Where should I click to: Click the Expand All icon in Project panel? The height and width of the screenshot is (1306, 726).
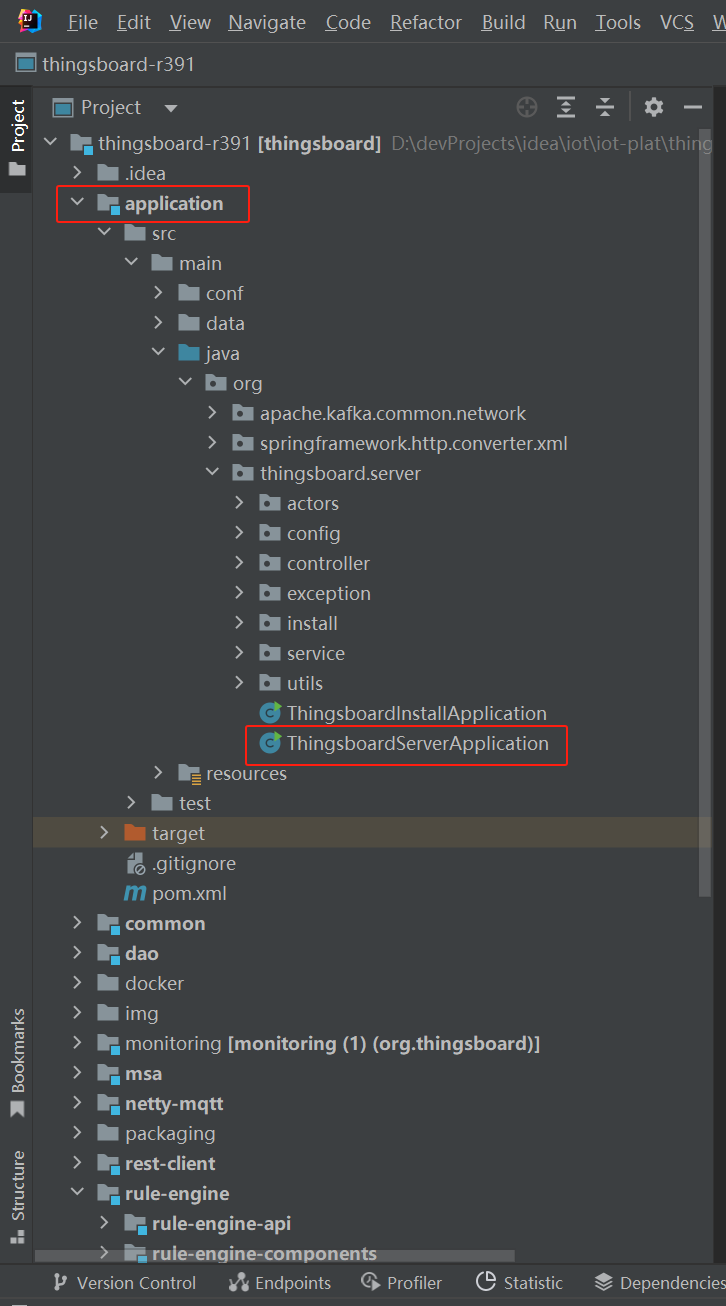tap(566, 107)
